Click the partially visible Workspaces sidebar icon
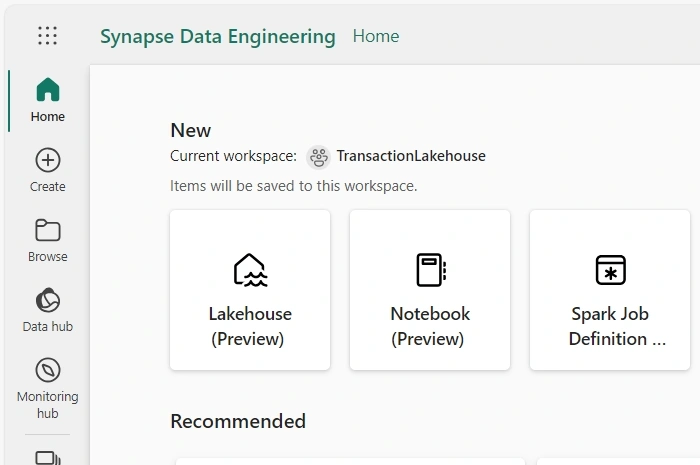 [x=48, y=458]
